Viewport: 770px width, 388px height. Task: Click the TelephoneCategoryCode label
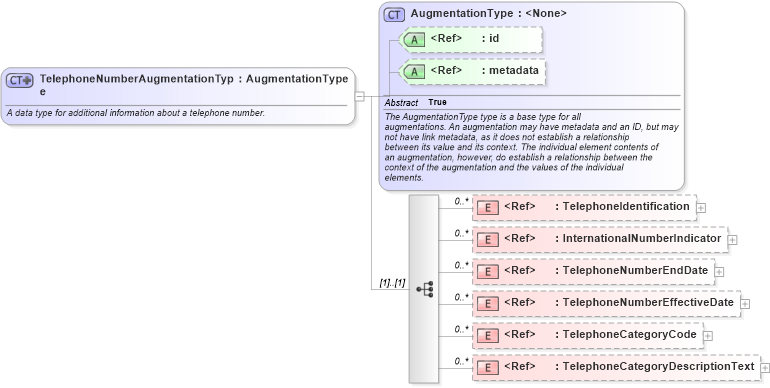[x=630, y=334]
